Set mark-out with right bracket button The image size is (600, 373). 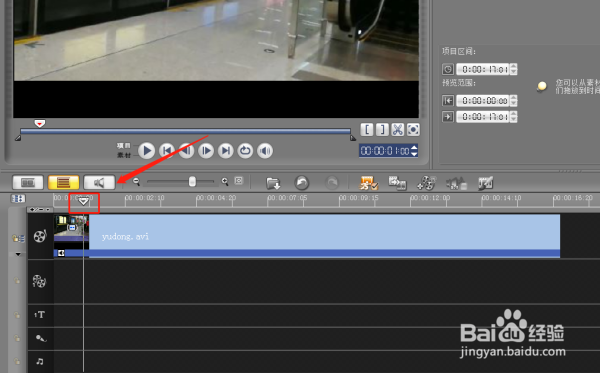[x=382, y=129]
